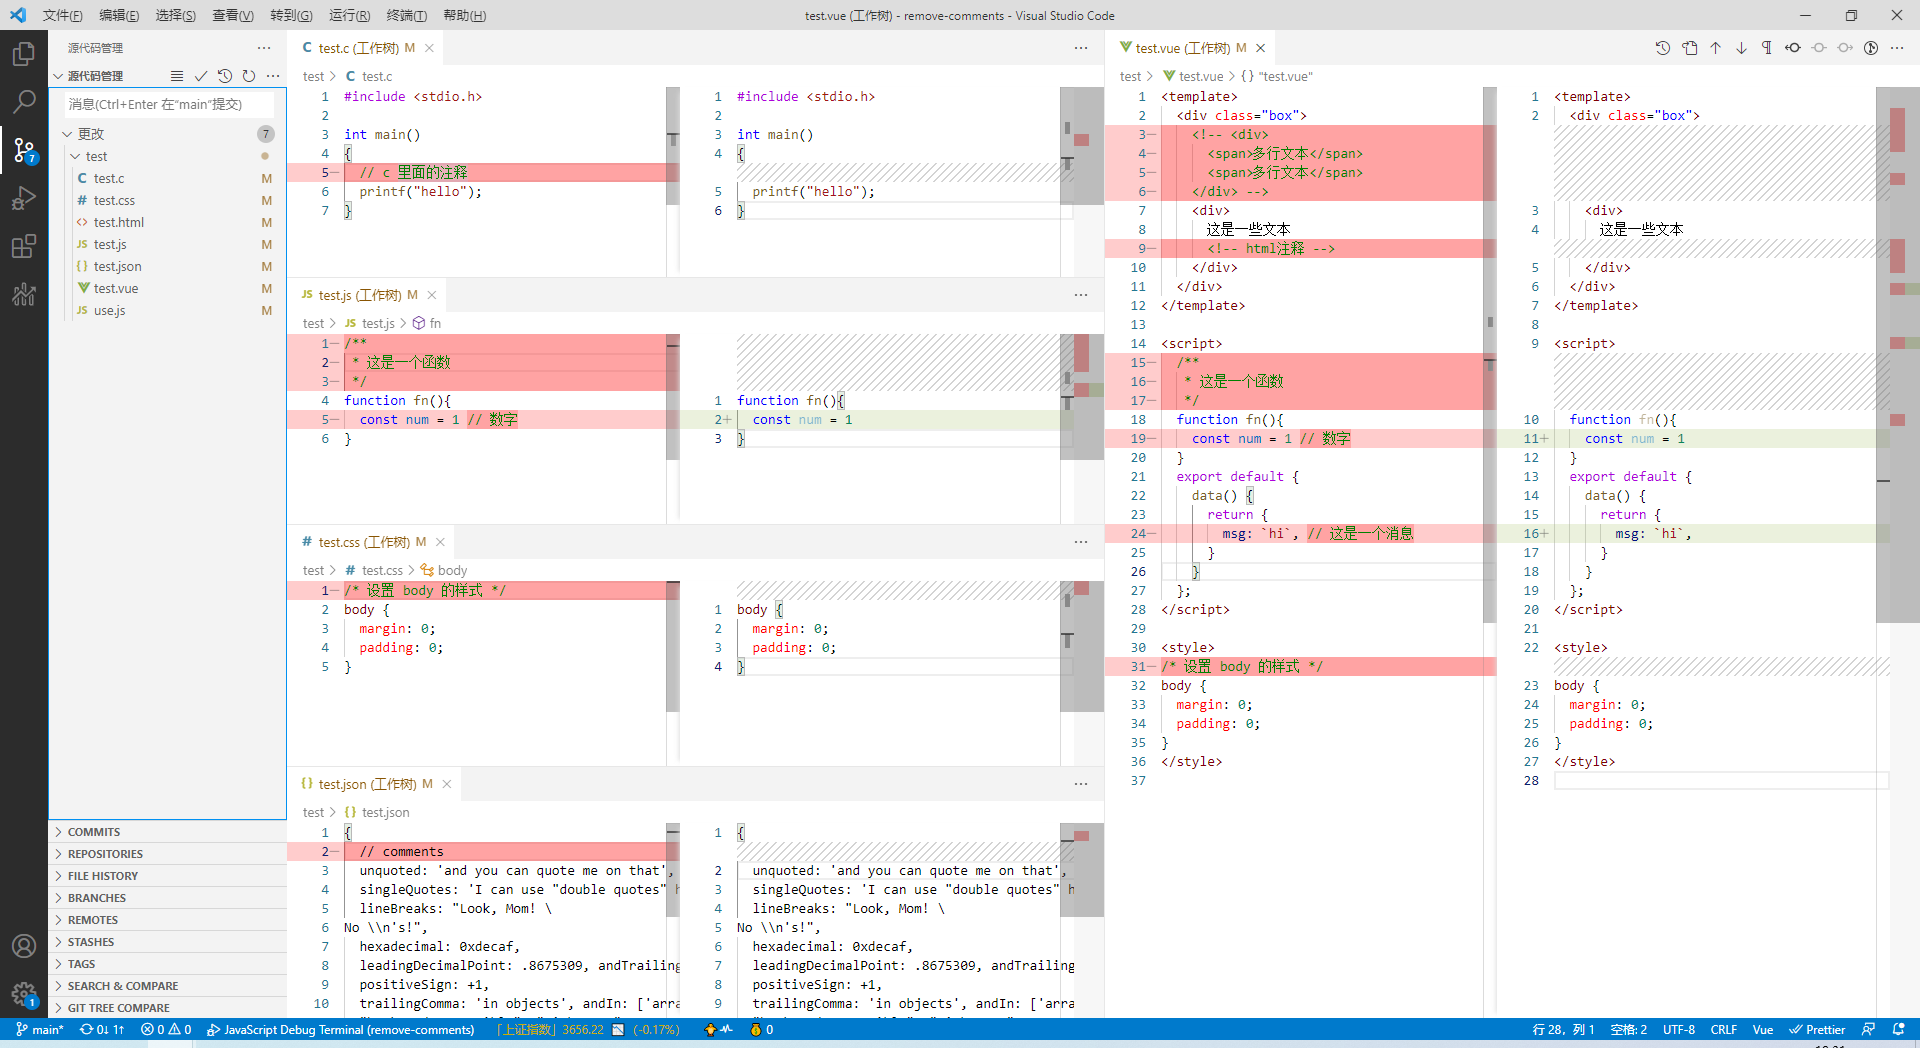Open more actions for the test.js editor group
The height and width of the screenshot is (1048, 1920).
1081,295
